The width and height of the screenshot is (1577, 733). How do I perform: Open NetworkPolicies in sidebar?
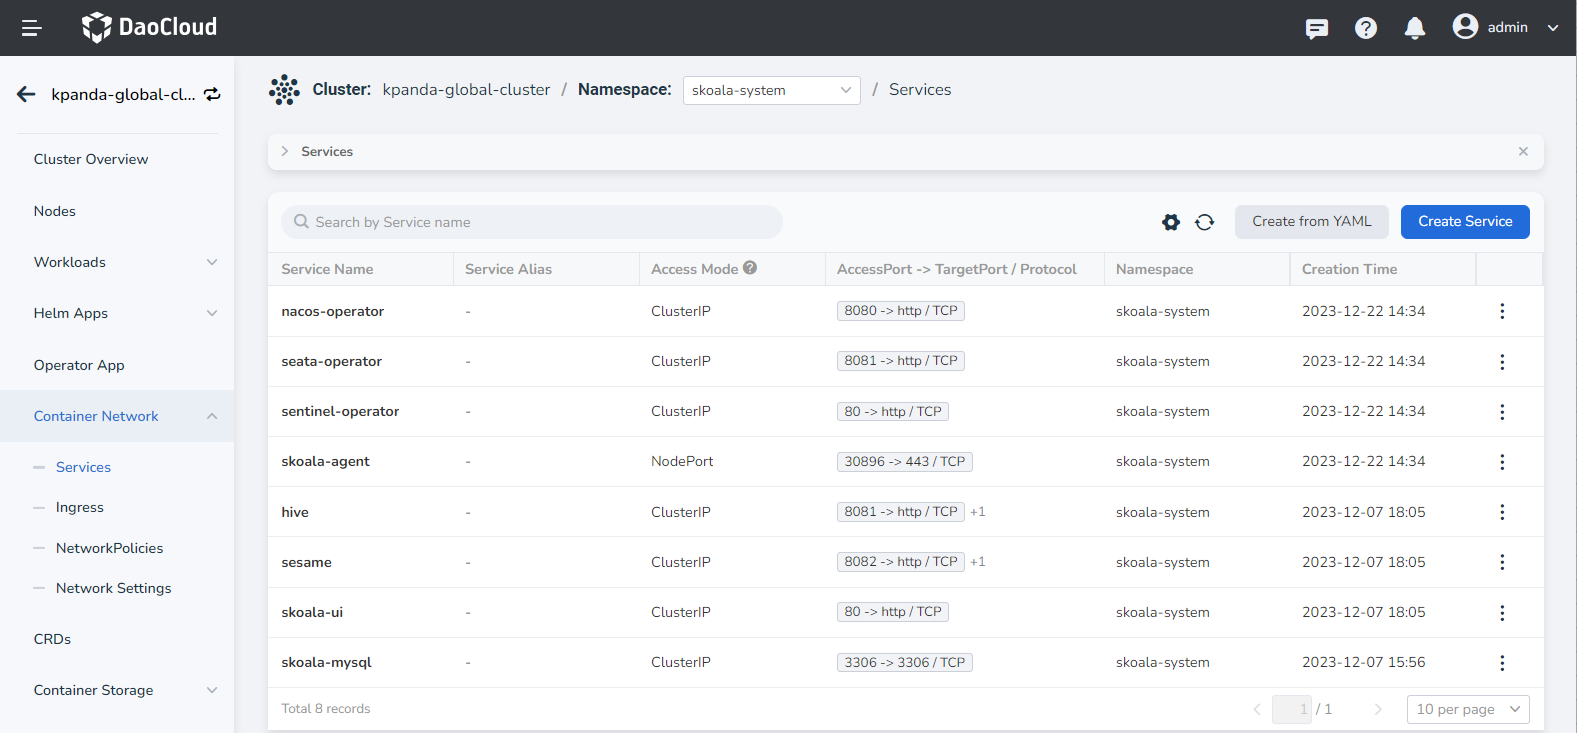(109, 548)
